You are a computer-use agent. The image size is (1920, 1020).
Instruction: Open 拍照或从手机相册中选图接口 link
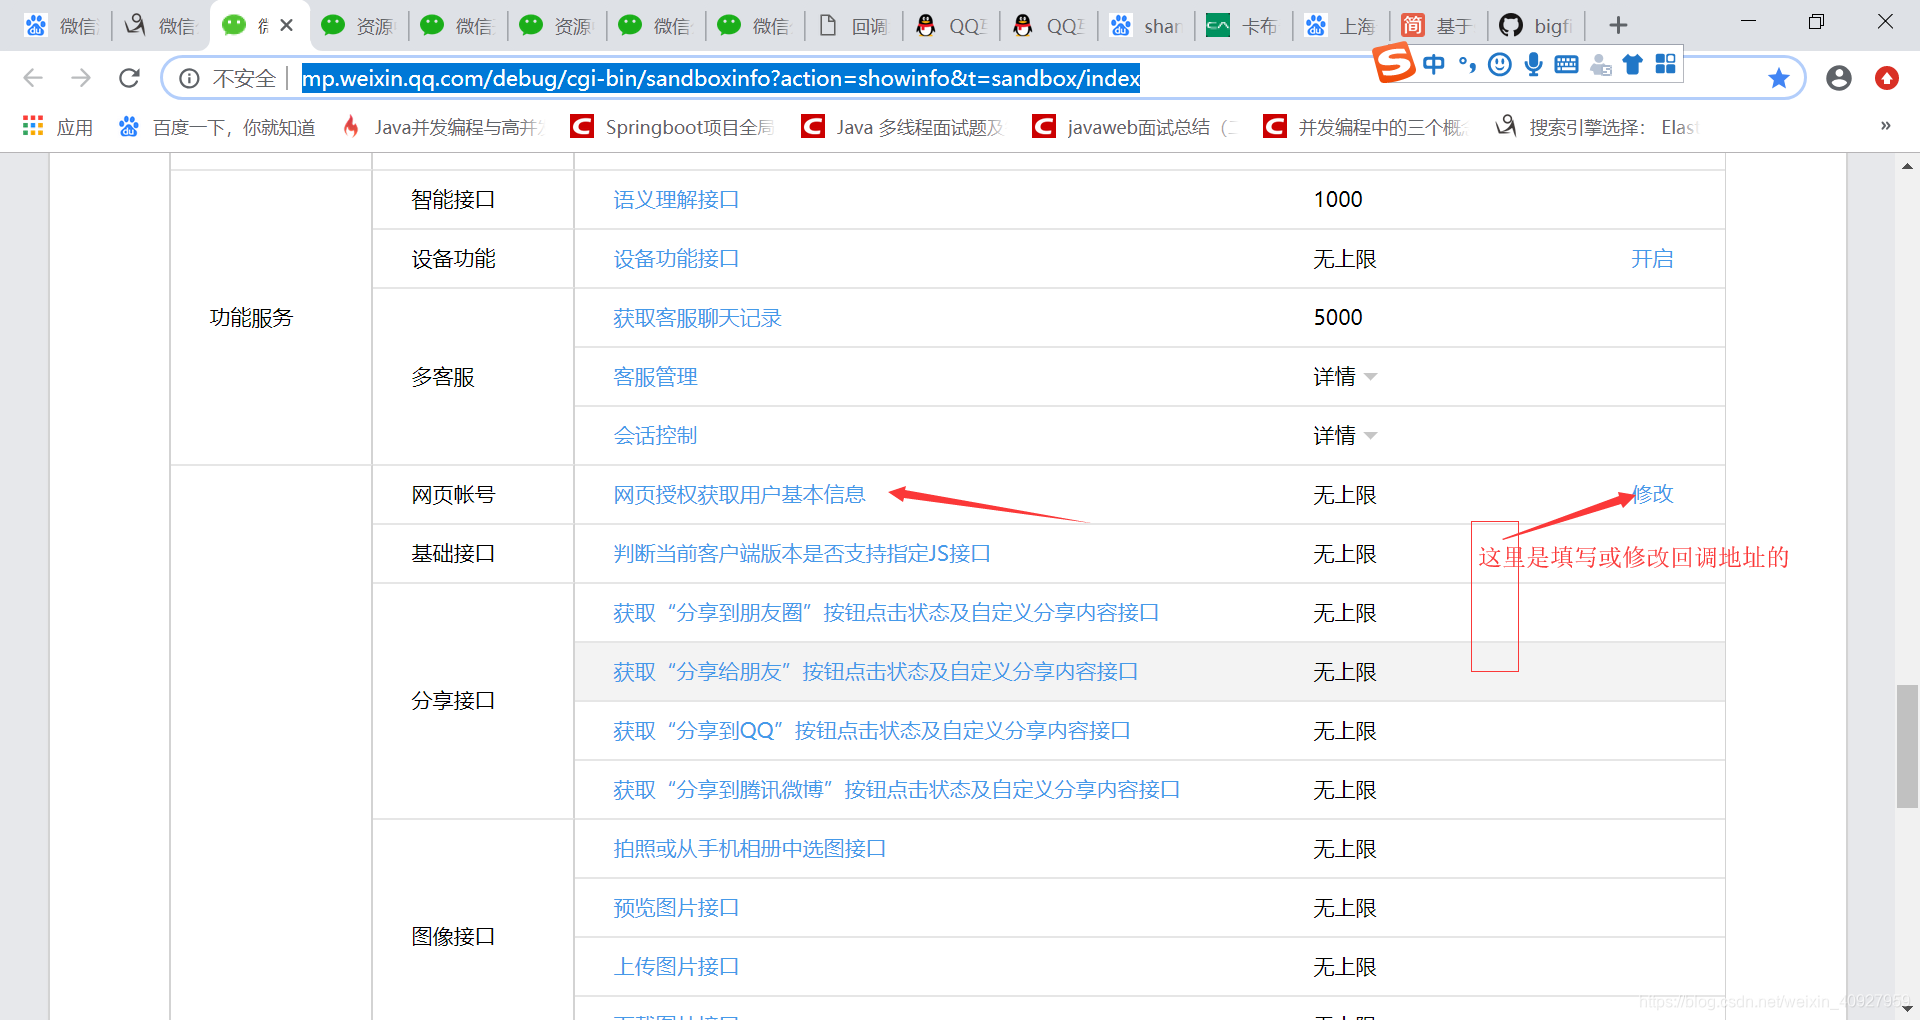coord(750,849)
